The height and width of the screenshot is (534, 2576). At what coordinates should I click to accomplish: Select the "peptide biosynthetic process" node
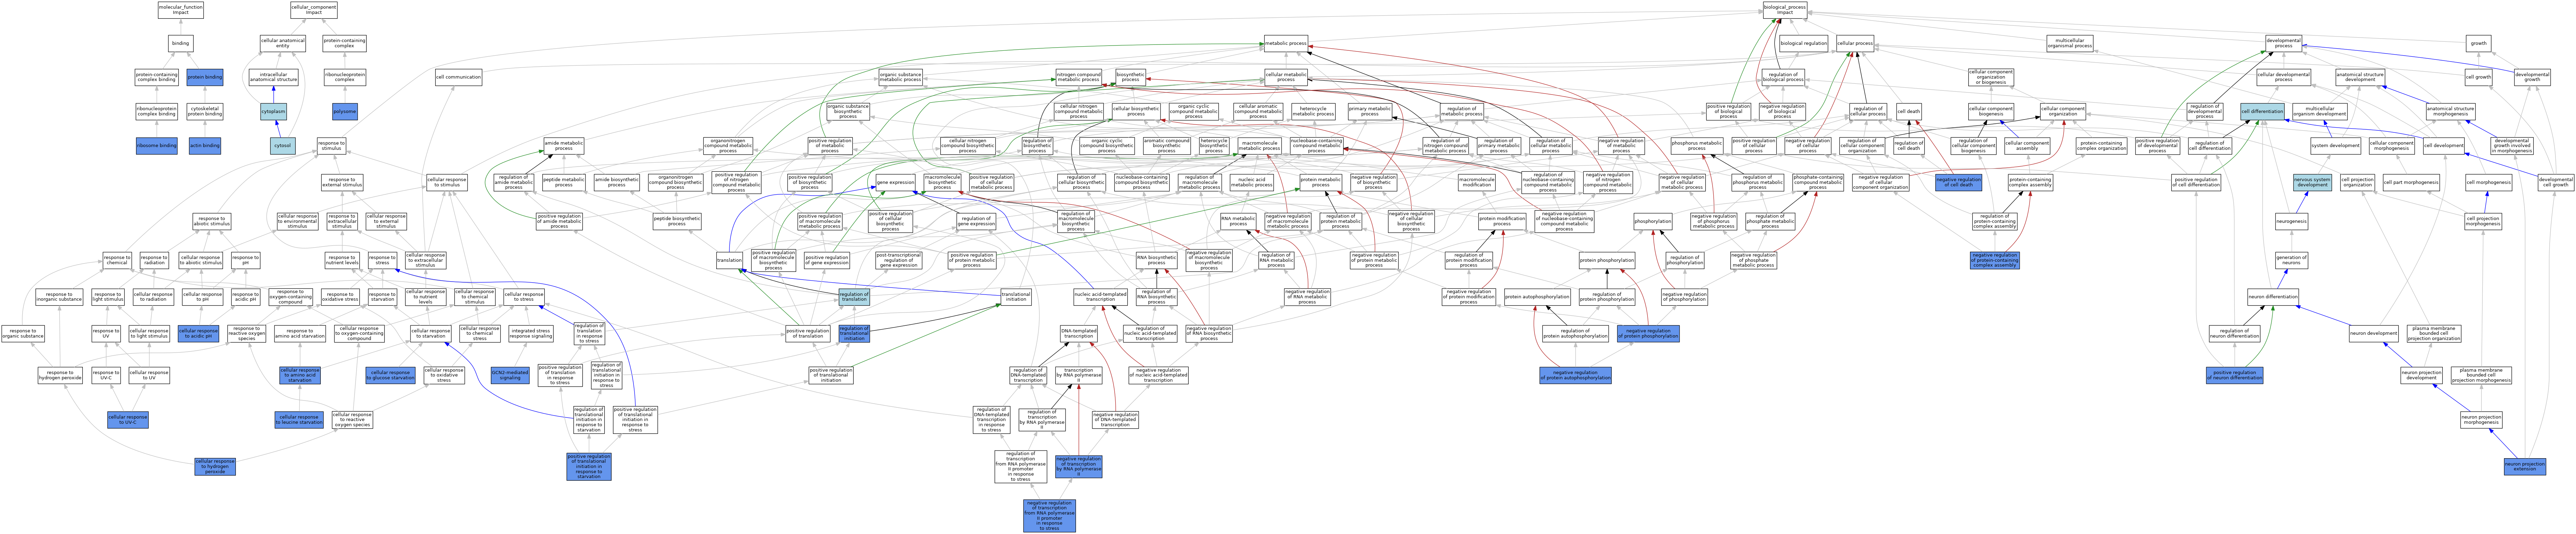coord(677,221)
